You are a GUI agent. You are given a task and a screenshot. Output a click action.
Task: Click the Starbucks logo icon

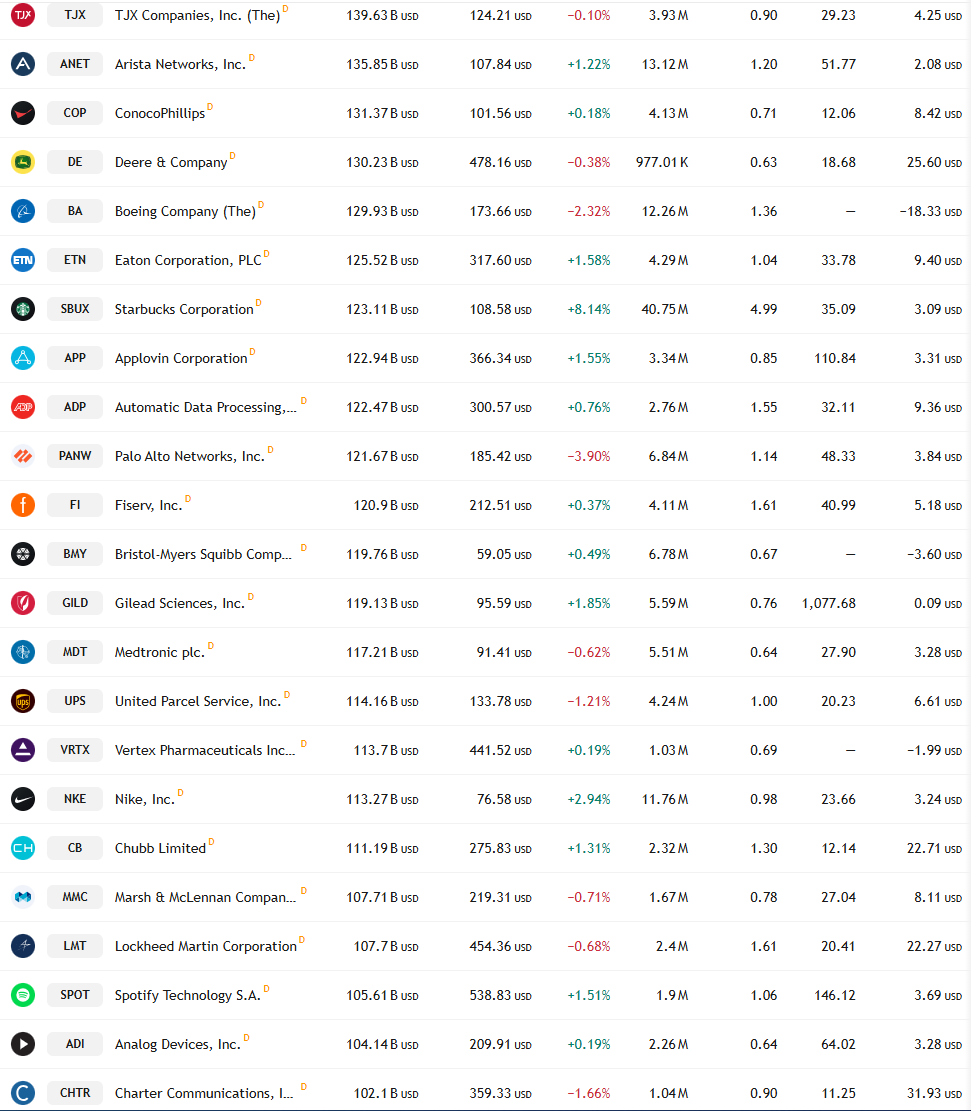pyautogui.click(x=23, y=309)
